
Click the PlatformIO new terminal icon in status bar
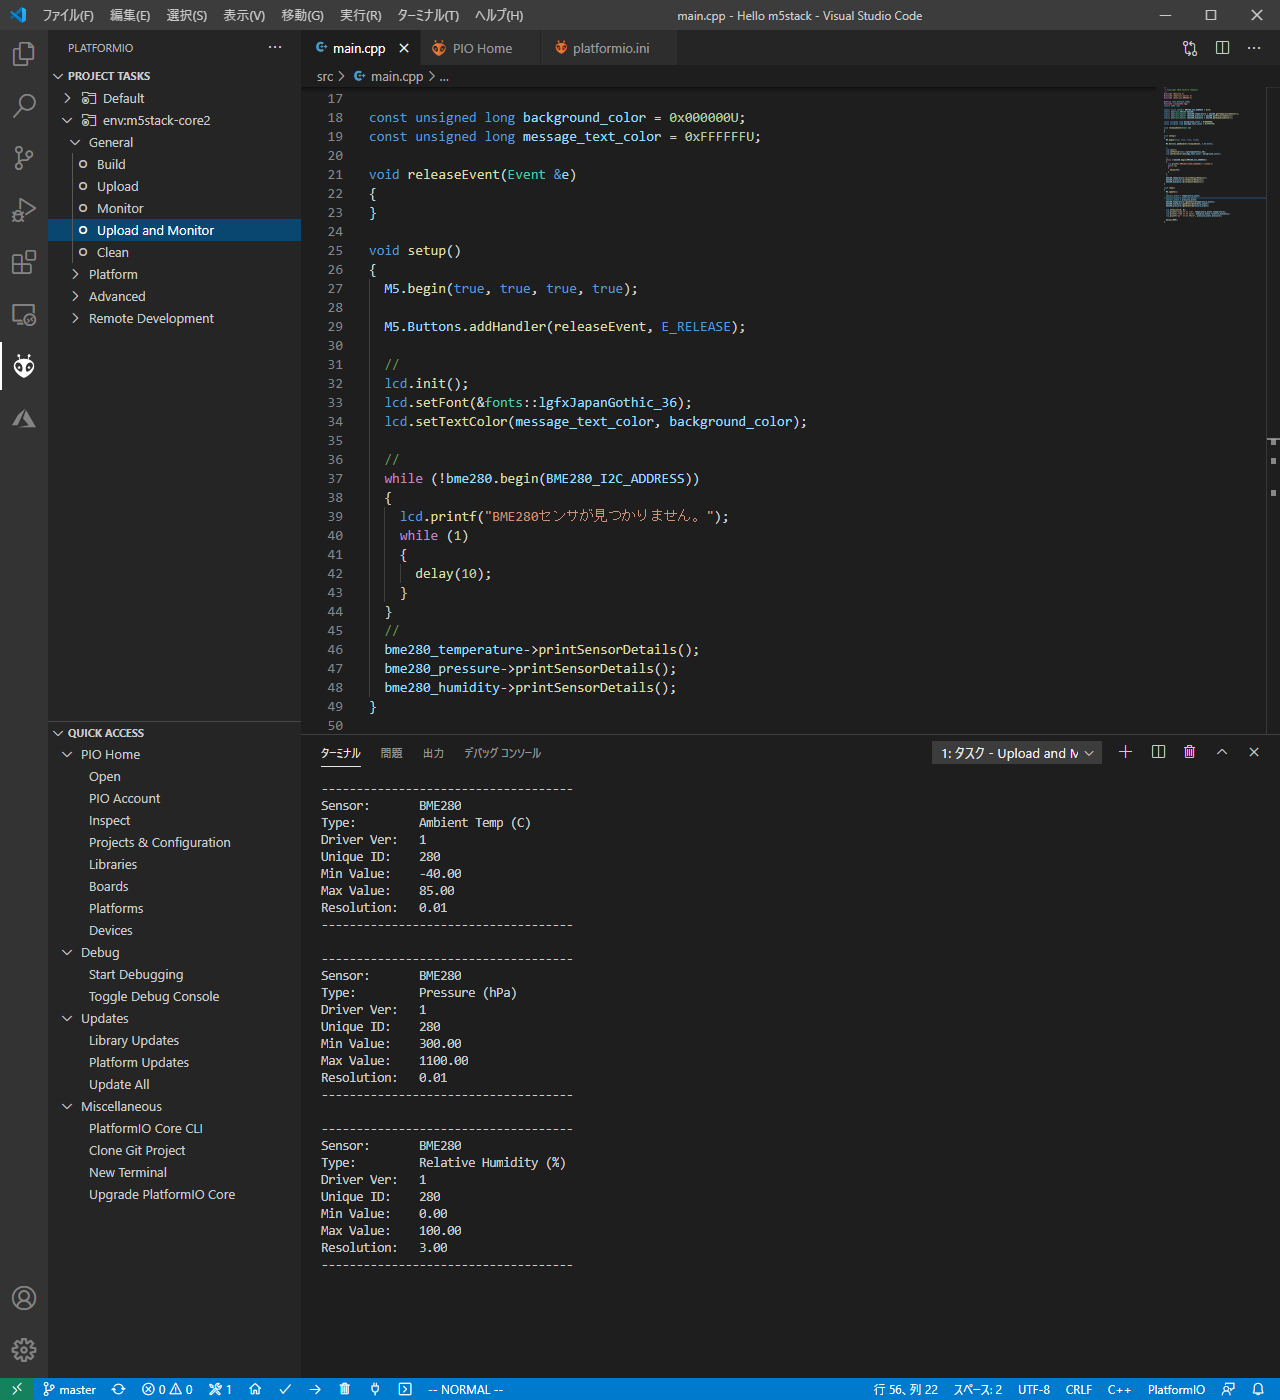[405, 1389]
